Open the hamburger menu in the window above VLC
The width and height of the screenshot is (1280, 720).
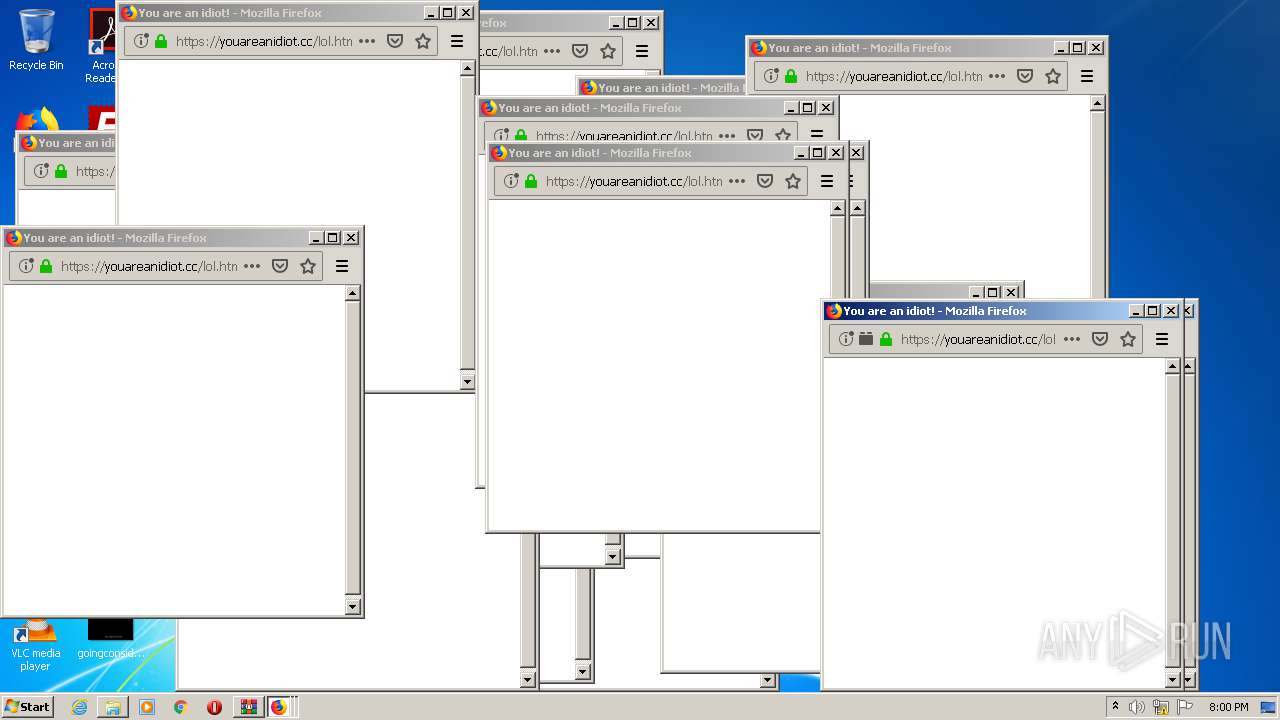tap(342, 266)
